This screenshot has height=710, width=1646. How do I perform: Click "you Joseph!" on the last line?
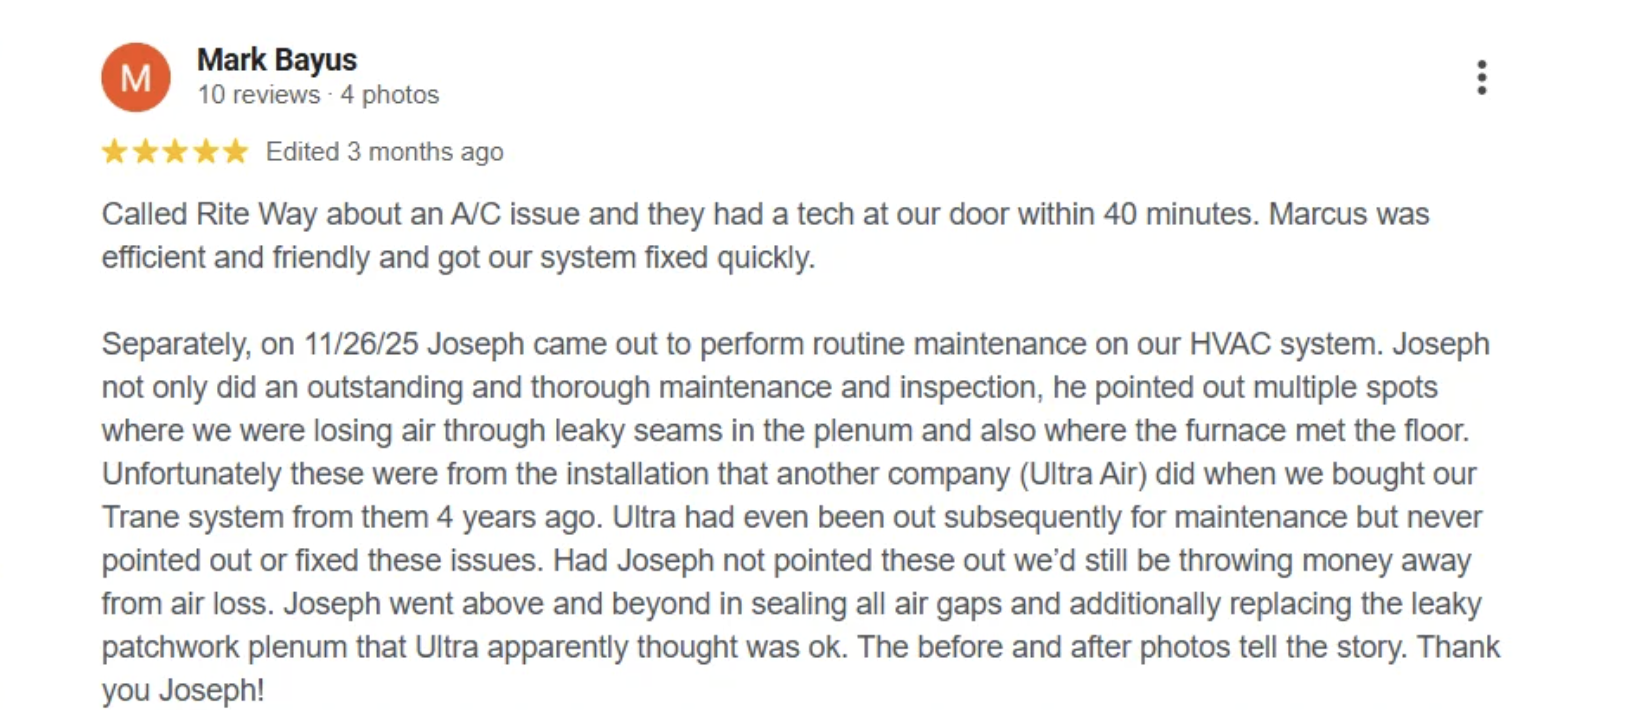182,690
